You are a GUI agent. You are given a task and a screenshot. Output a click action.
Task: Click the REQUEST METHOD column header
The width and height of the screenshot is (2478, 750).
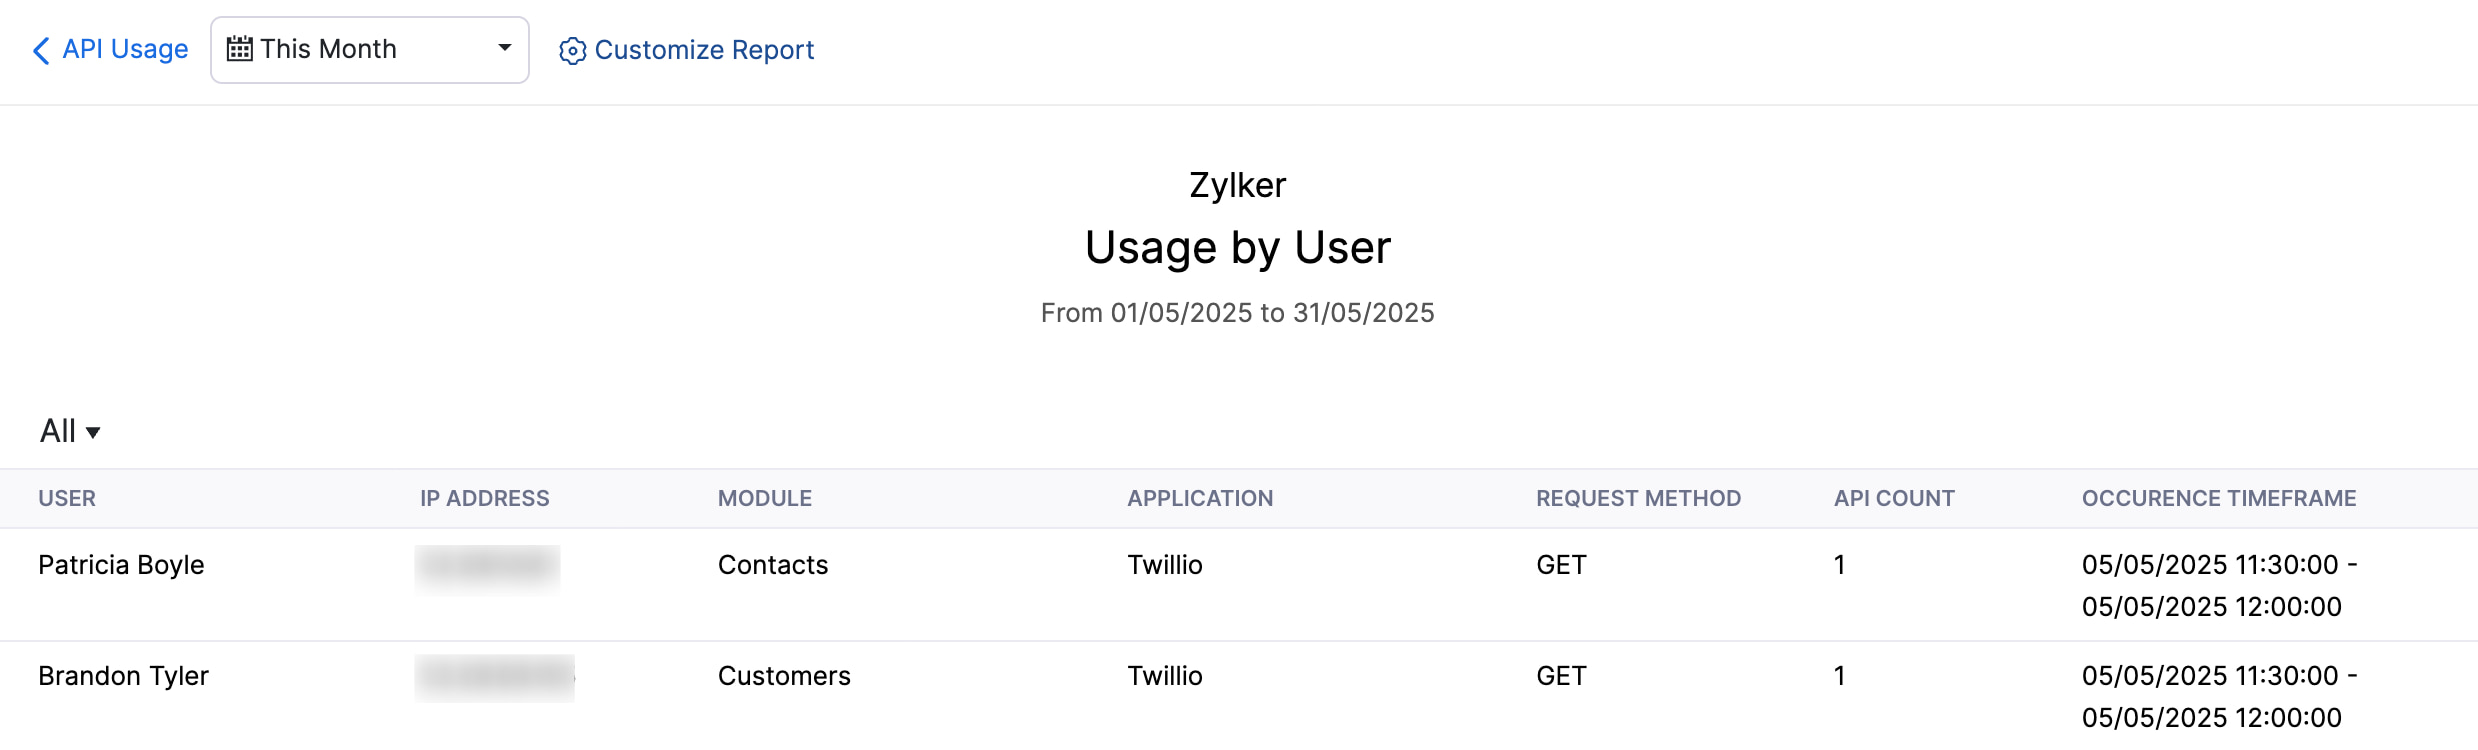pos(1638,497)
